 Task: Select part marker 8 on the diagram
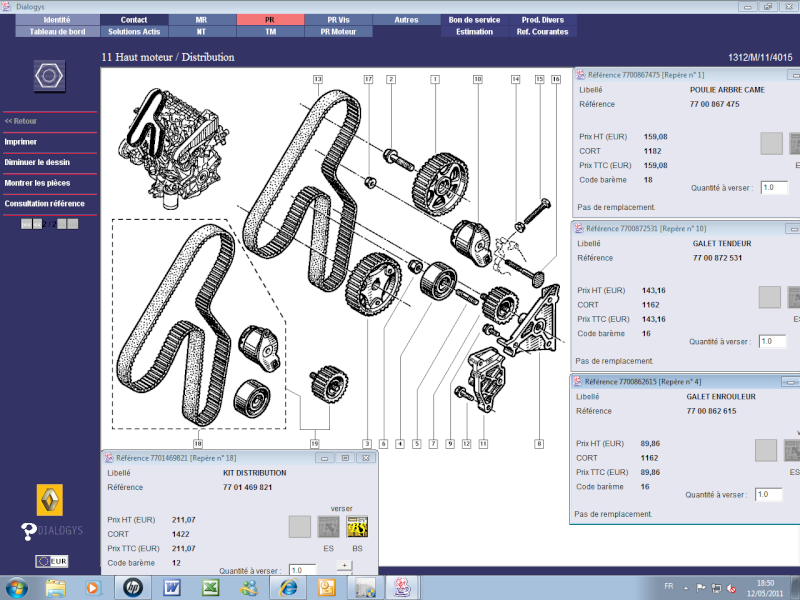pos(539,444)
